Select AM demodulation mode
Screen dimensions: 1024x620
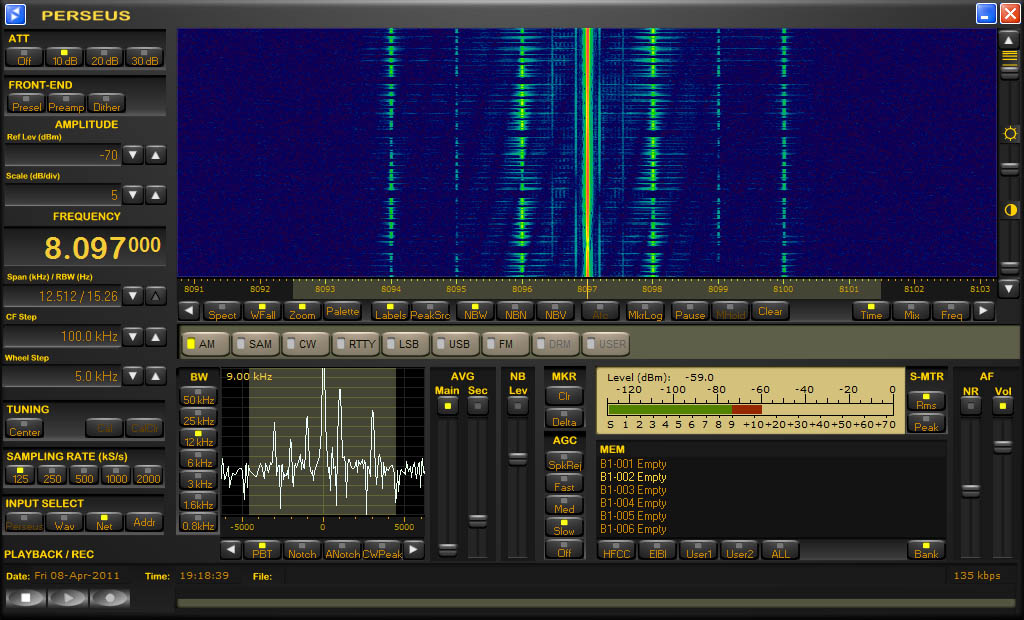point(206,344)
